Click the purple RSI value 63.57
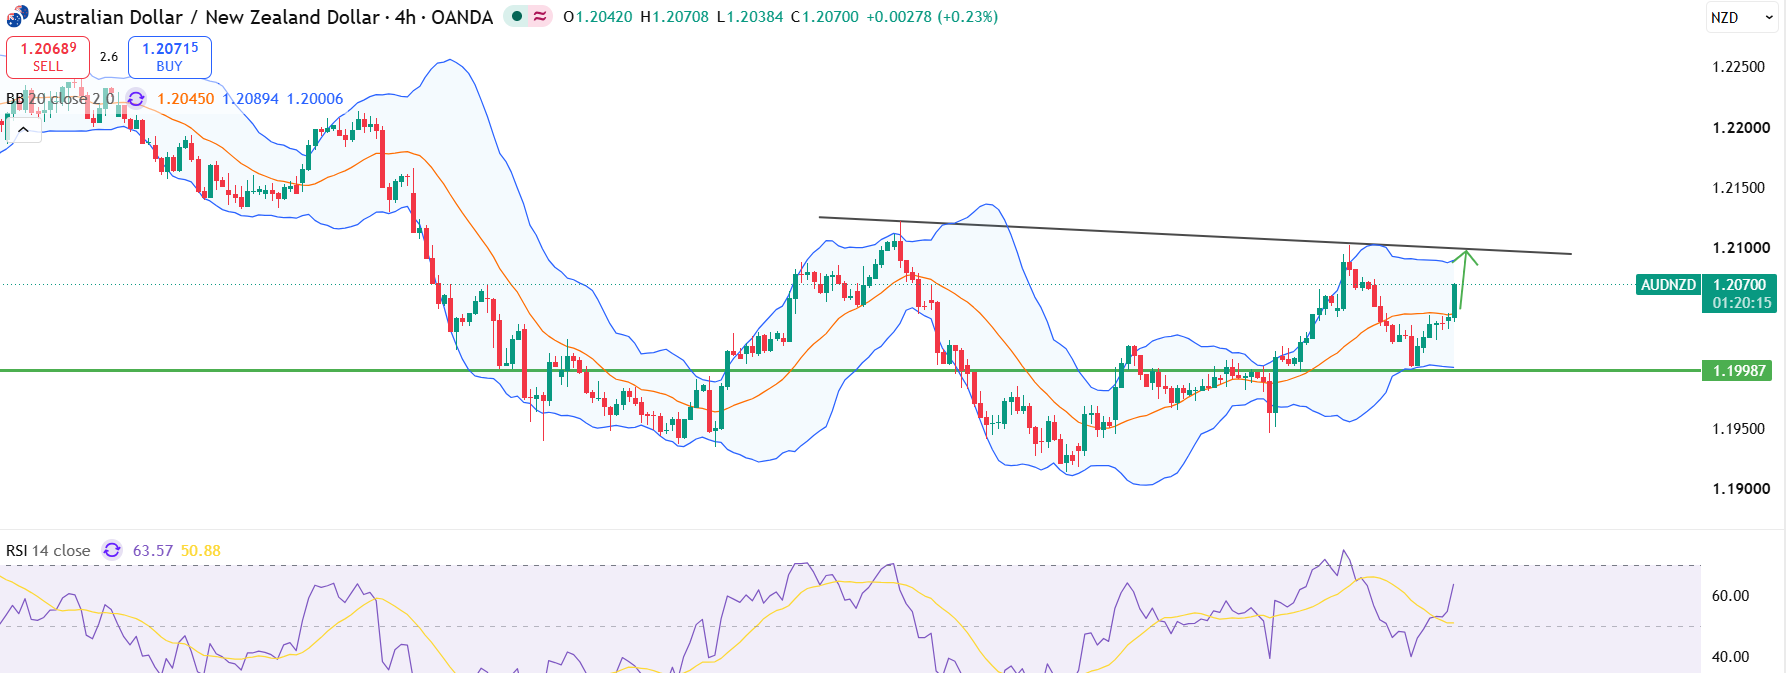1786x673 pixels. pos(153,551)
